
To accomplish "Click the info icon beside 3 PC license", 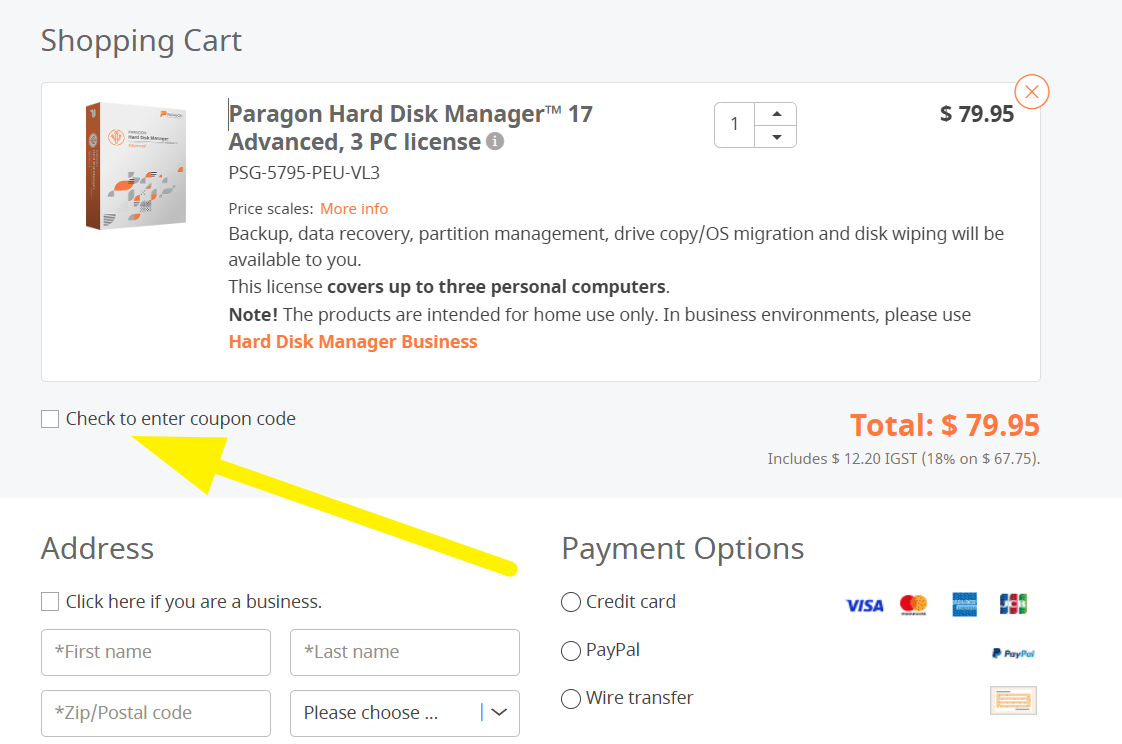I will tap(495, 141).
